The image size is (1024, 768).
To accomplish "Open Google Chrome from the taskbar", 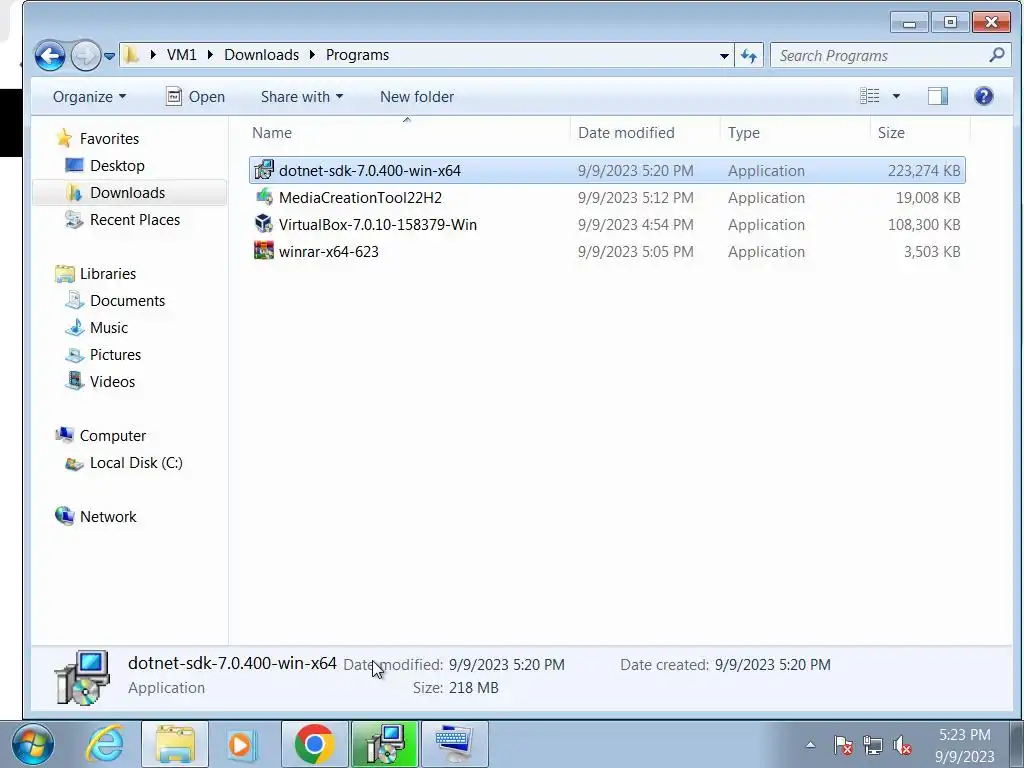I will click(314, 744).
